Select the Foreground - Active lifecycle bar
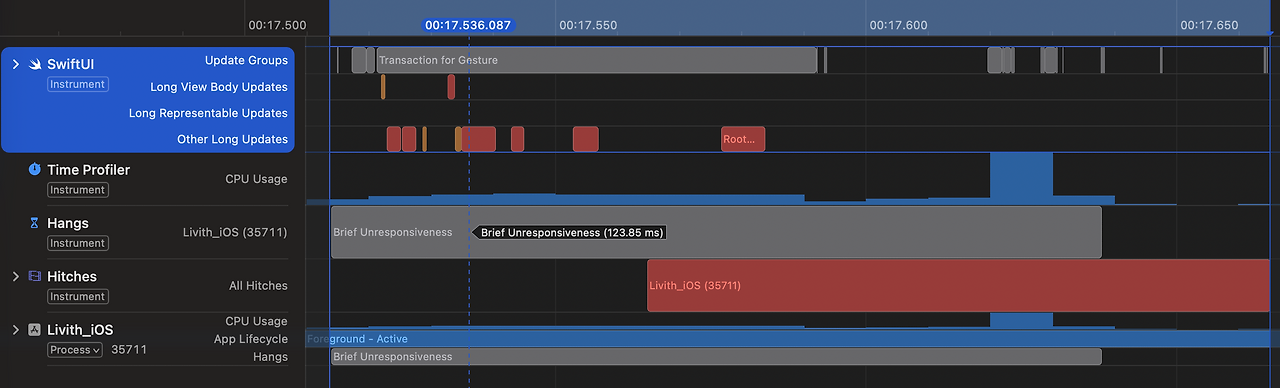Image resolution: width=1280 pixels, height=388 pixels. [793, 339]
